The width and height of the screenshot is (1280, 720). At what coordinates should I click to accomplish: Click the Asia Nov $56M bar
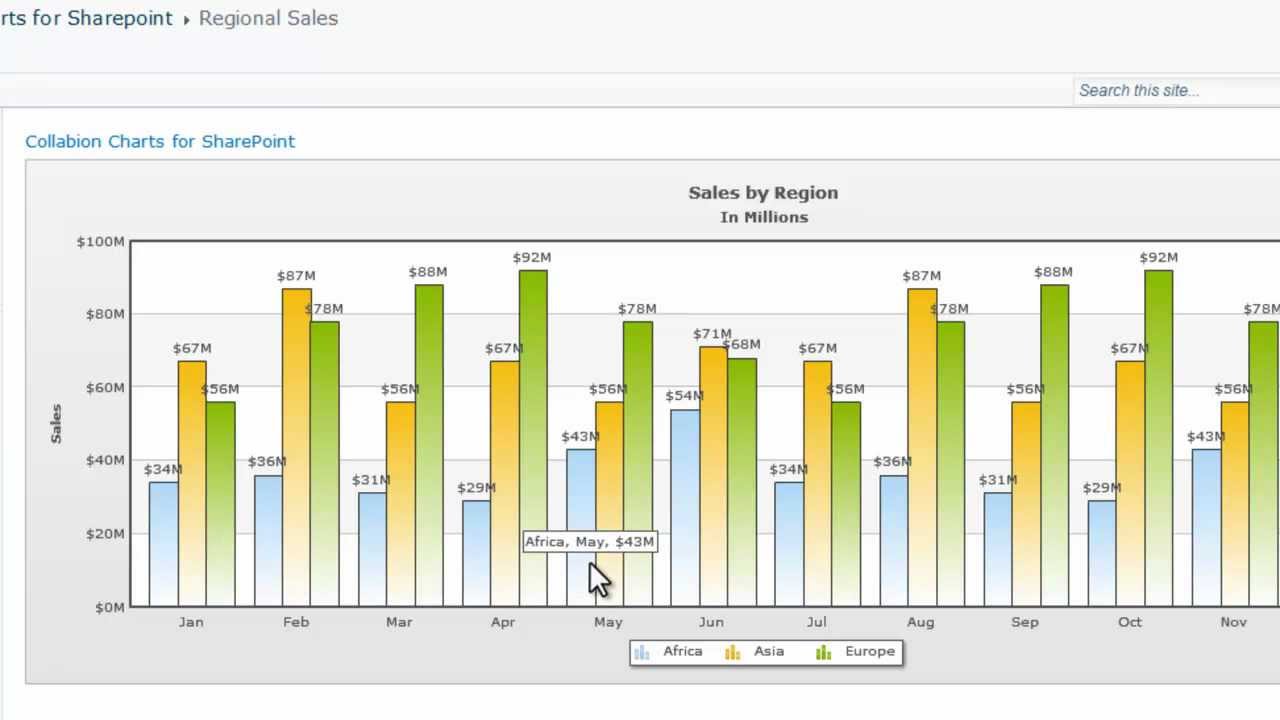click(1235, 504)
